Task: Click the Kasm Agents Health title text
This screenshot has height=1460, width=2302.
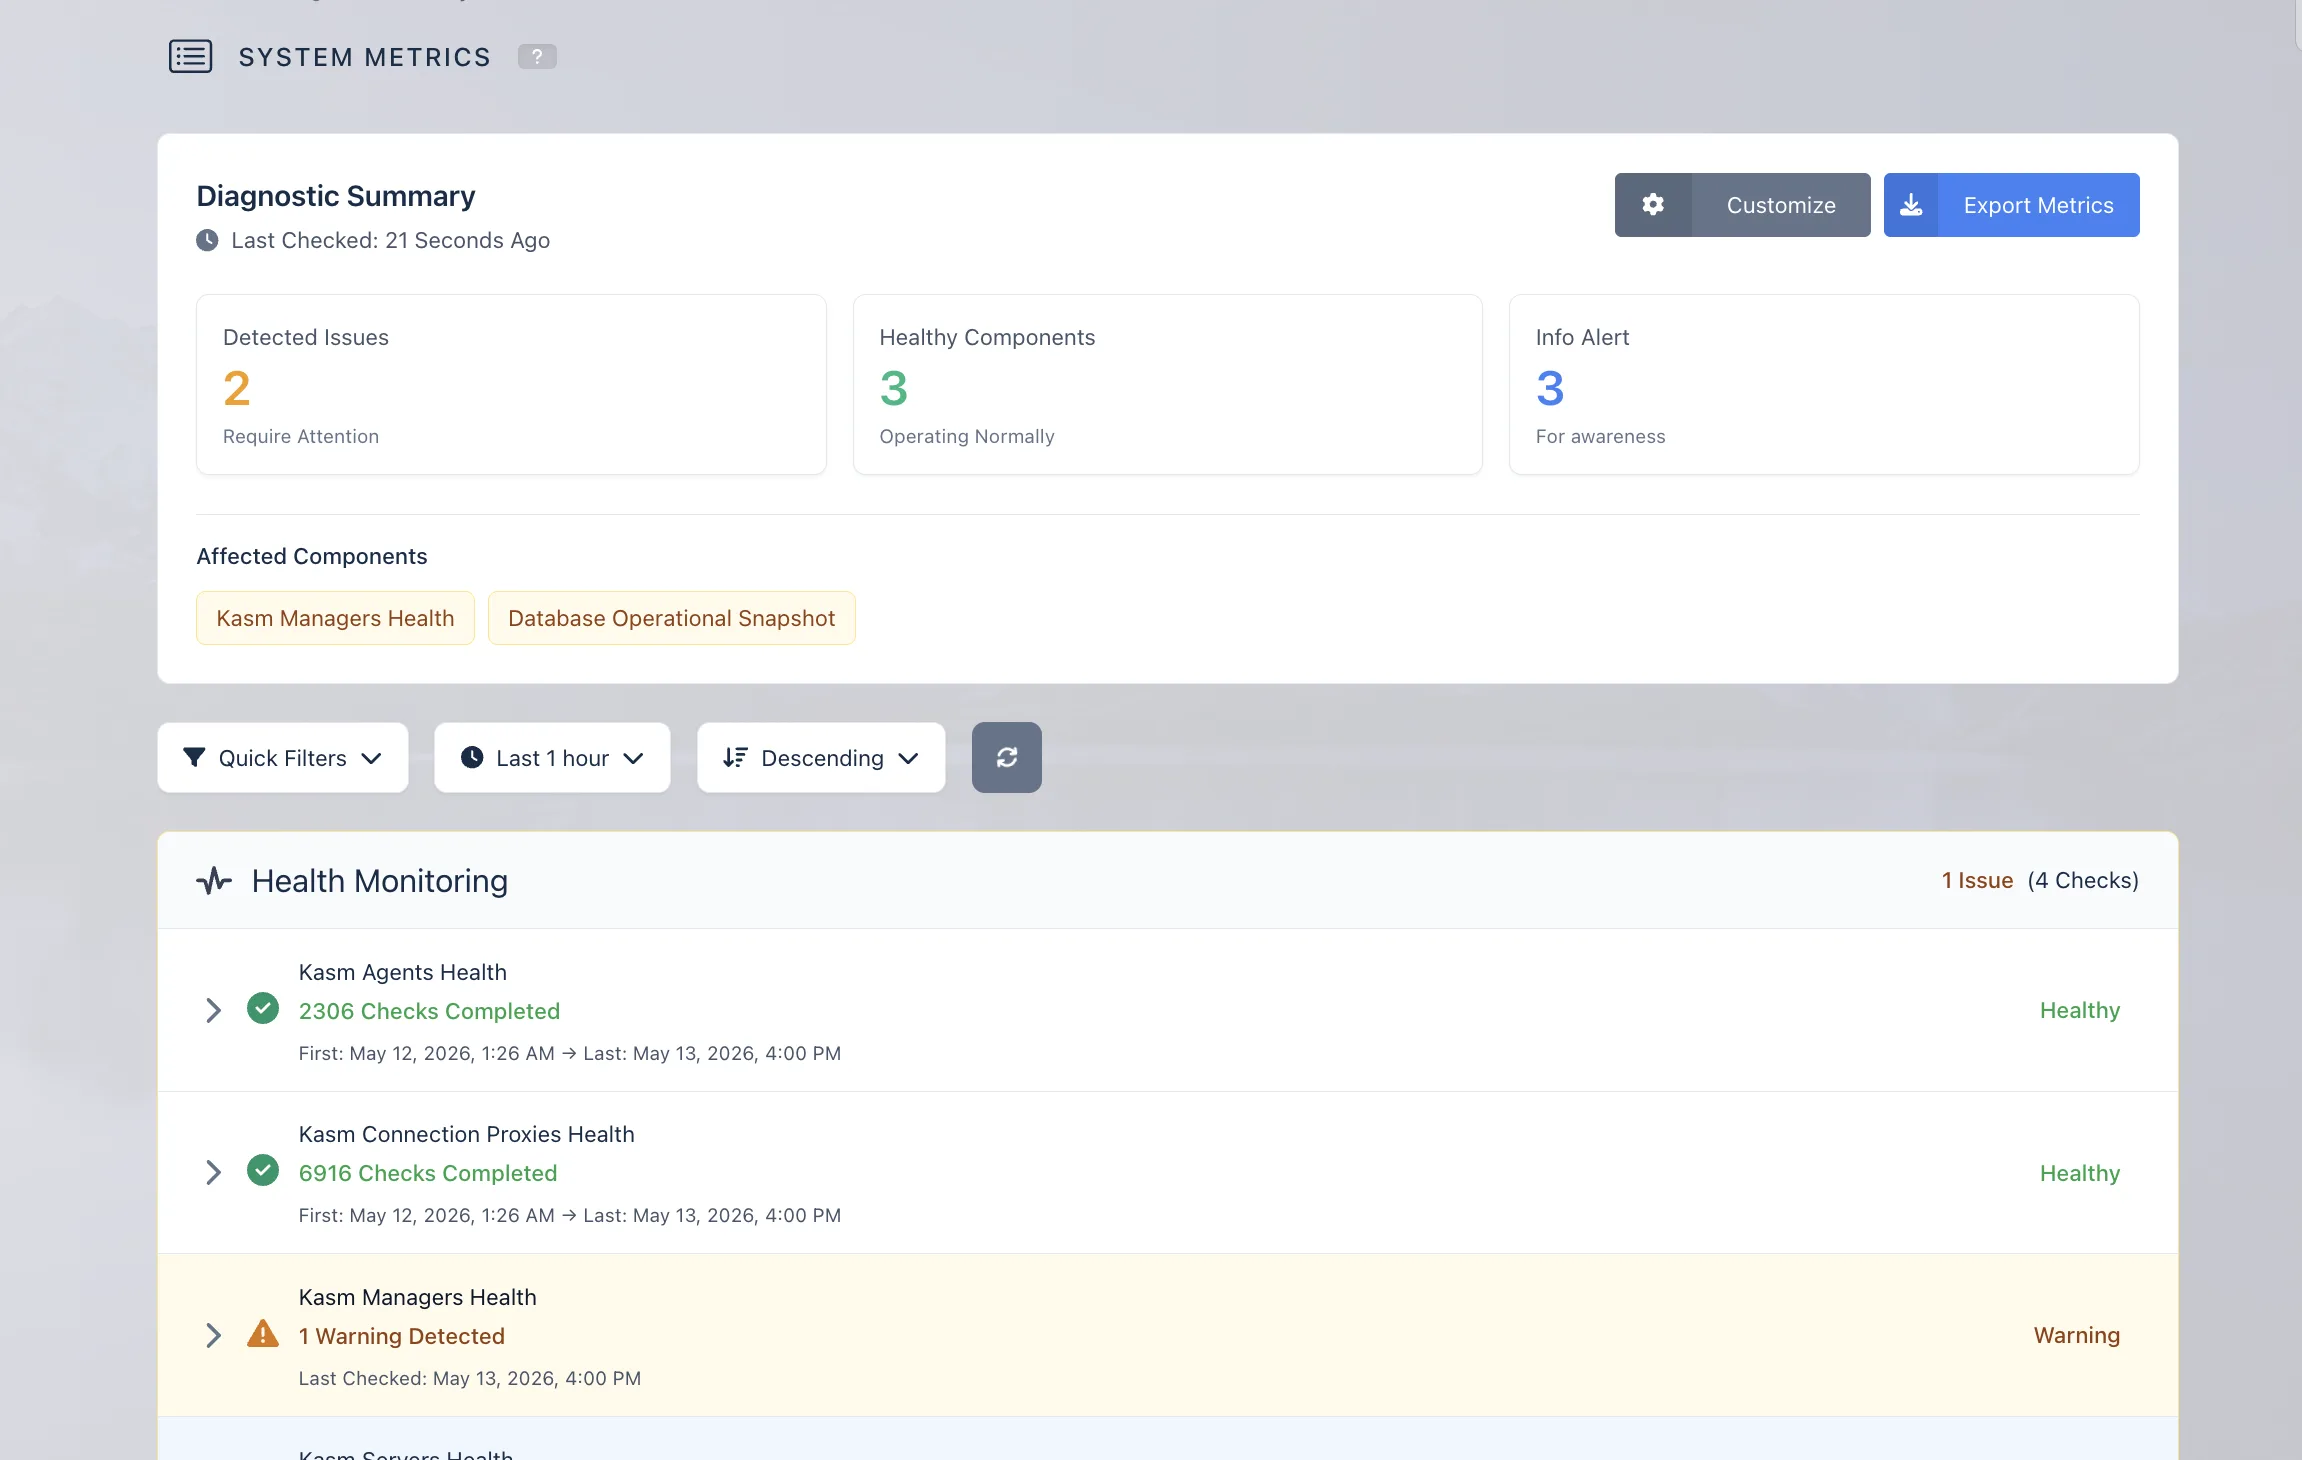Action: click(x=403, y=973)
